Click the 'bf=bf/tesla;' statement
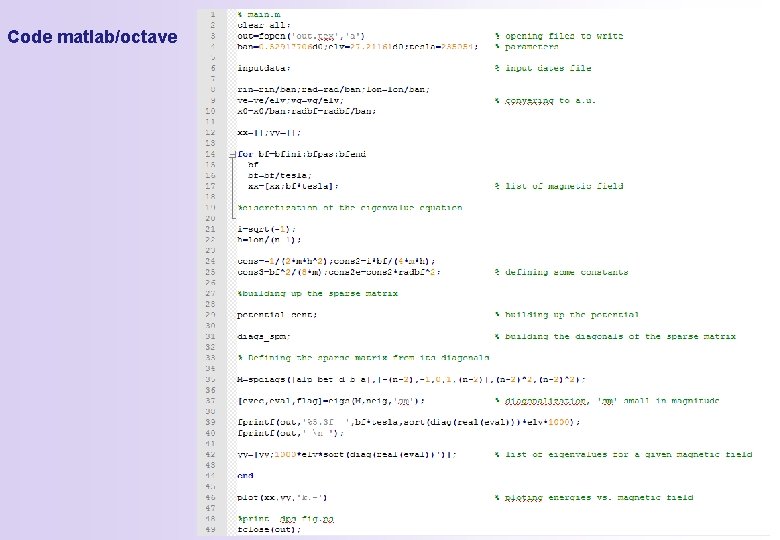 [280, 176]
